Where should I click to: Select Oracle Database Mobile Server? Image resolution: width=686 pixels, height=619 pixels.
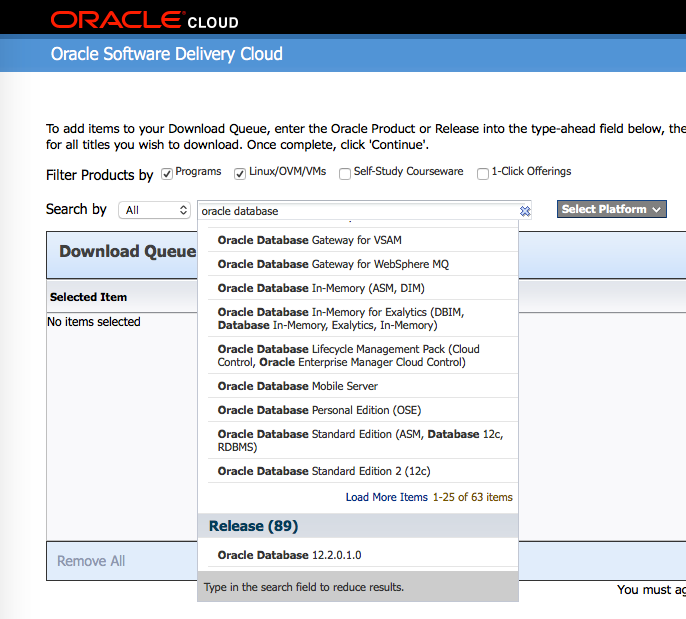pyautogui.click(x=362, y=386)
